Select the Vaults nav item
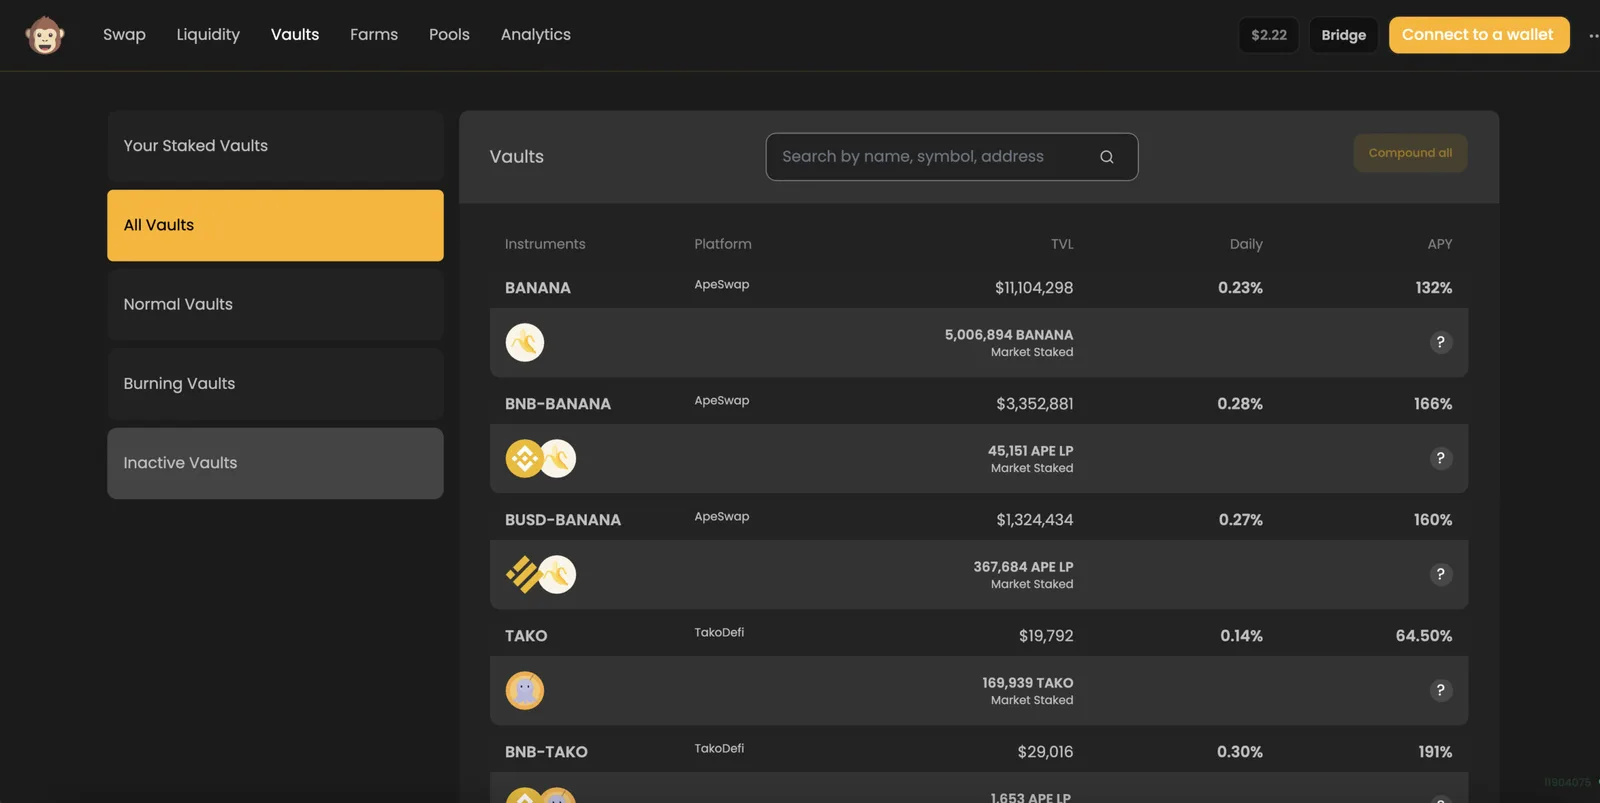This screenshot has height=803, width=1600. click(295, 34)
